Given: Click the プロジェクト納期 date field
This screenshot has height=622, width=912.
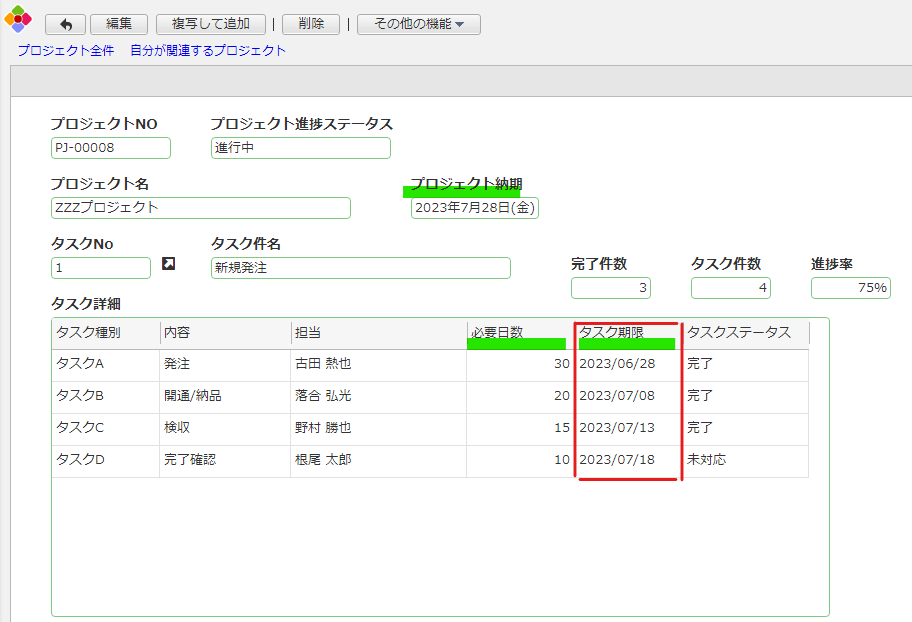Looking at the screenshot, I should (474, 208).
